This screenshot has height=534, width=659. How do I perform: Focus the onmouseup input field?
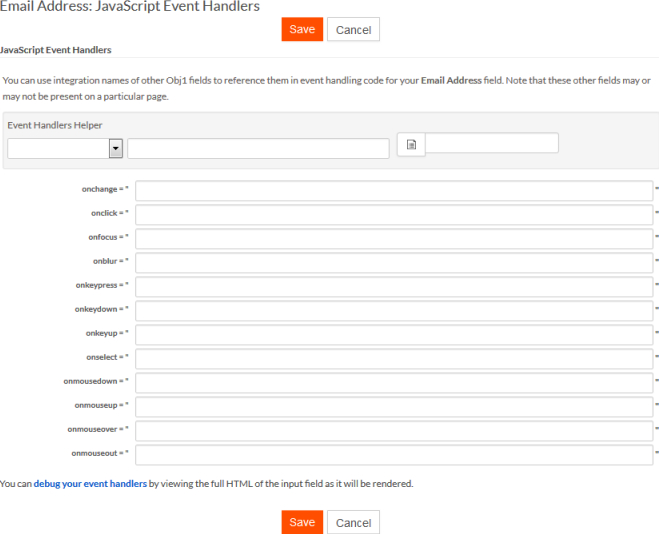[x=394, y=406]
